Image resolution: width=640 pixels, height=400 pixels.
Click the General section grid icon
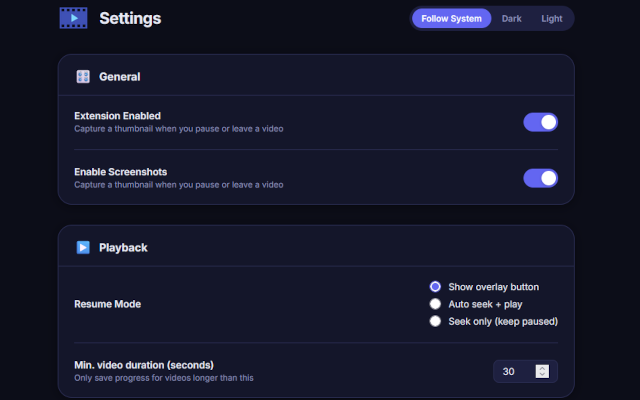[83, 76]
